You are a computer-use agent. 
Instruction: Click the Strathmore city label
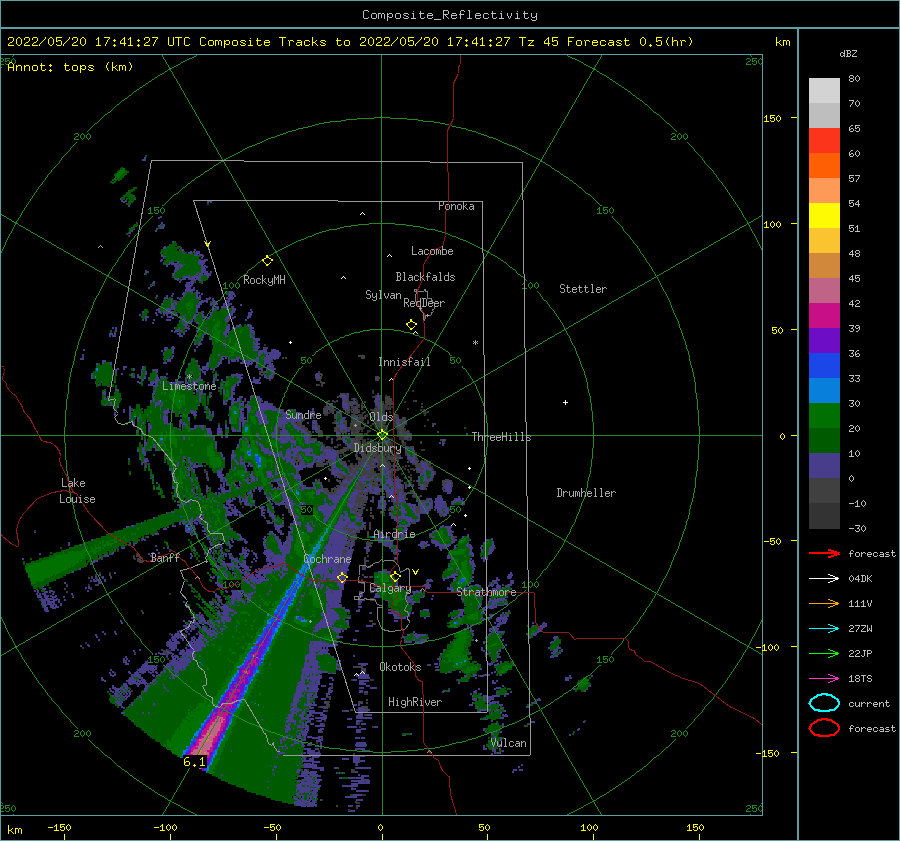click(486, 592)
